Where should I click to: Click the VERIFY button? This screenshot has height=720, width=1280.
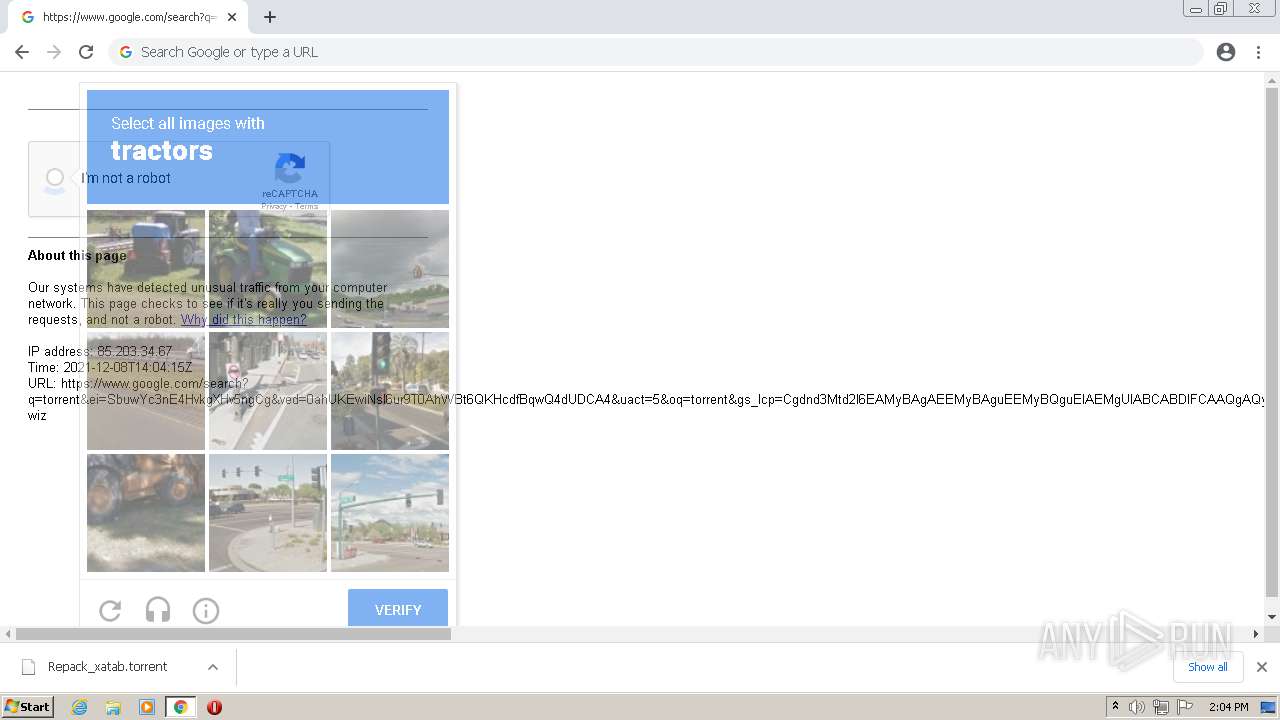point(398,609)
